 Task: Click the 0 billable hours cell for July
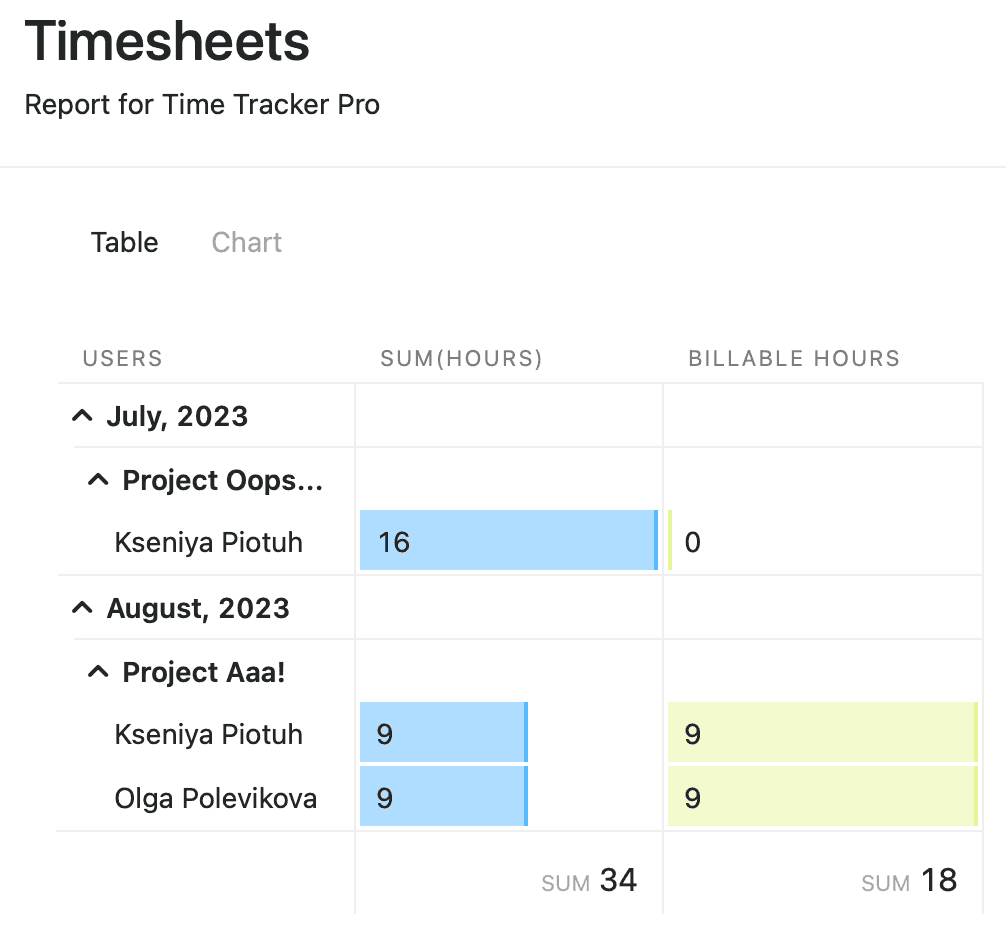click(x=691, y=542)
